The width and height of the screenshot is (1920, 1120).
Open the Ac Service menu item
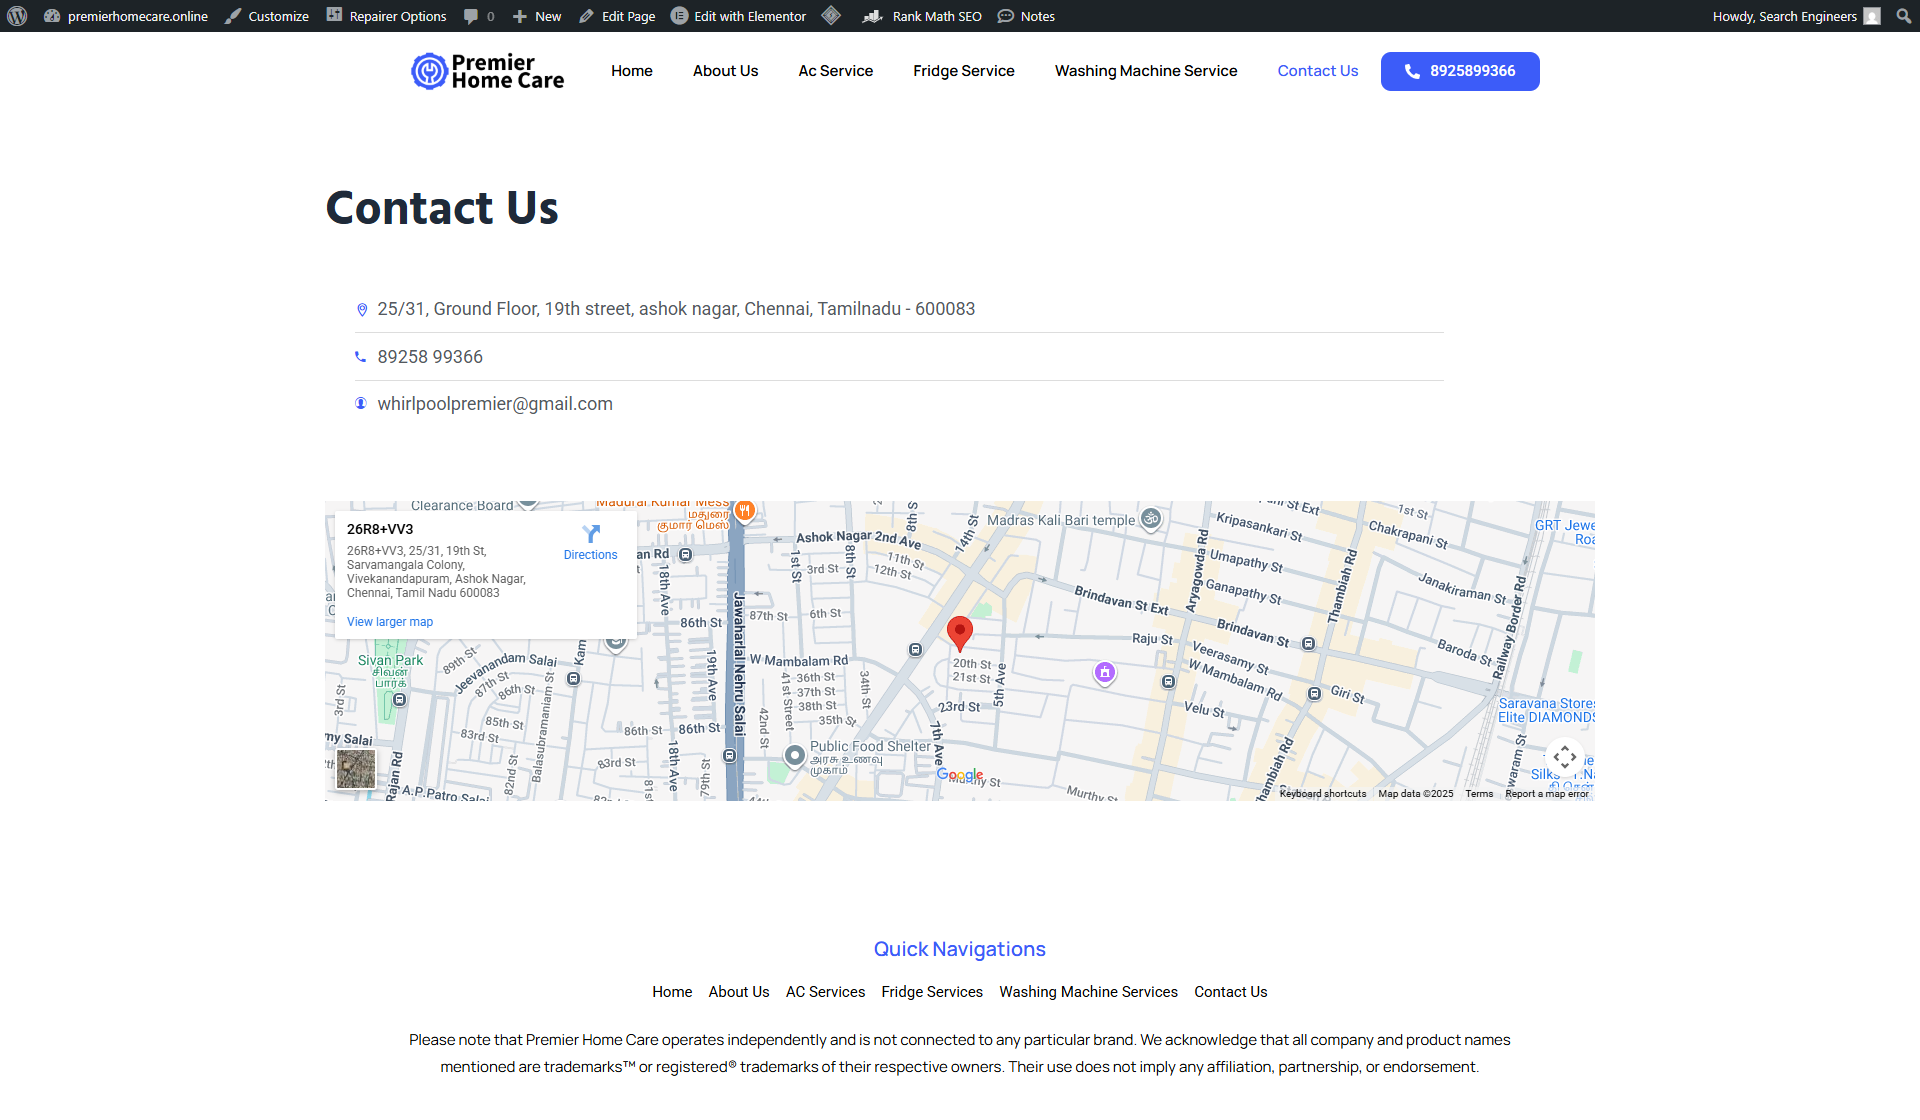click(x=835, y=71)
